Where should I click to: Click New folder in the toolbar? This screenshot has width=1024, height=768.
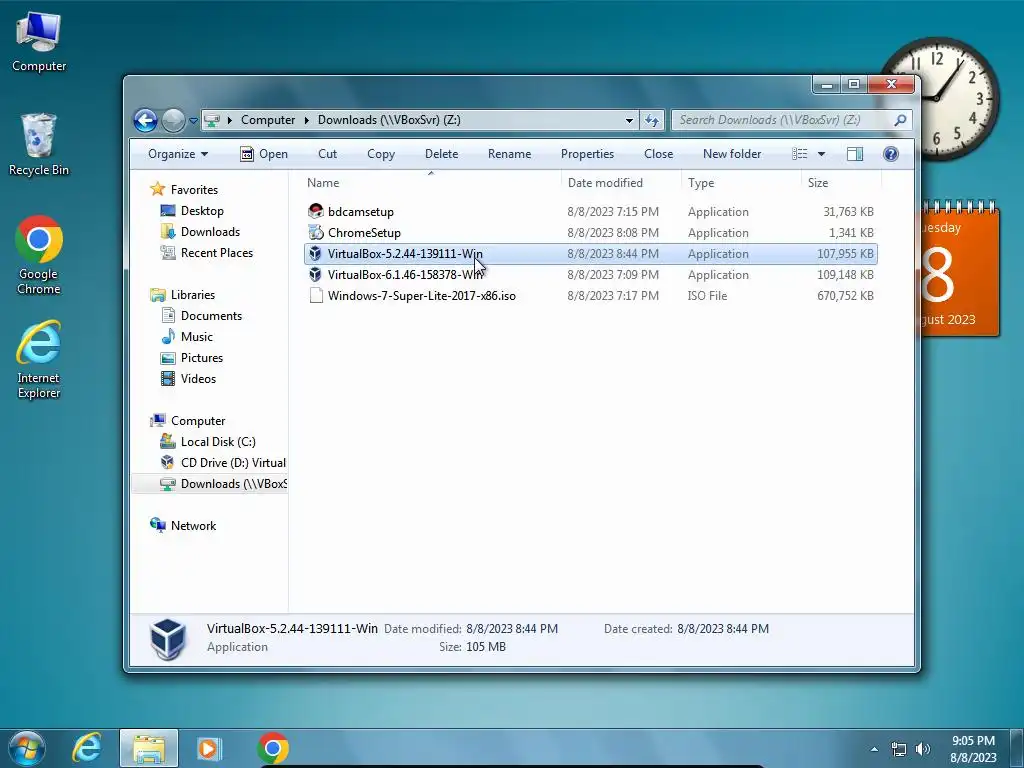tap(732, 154)
